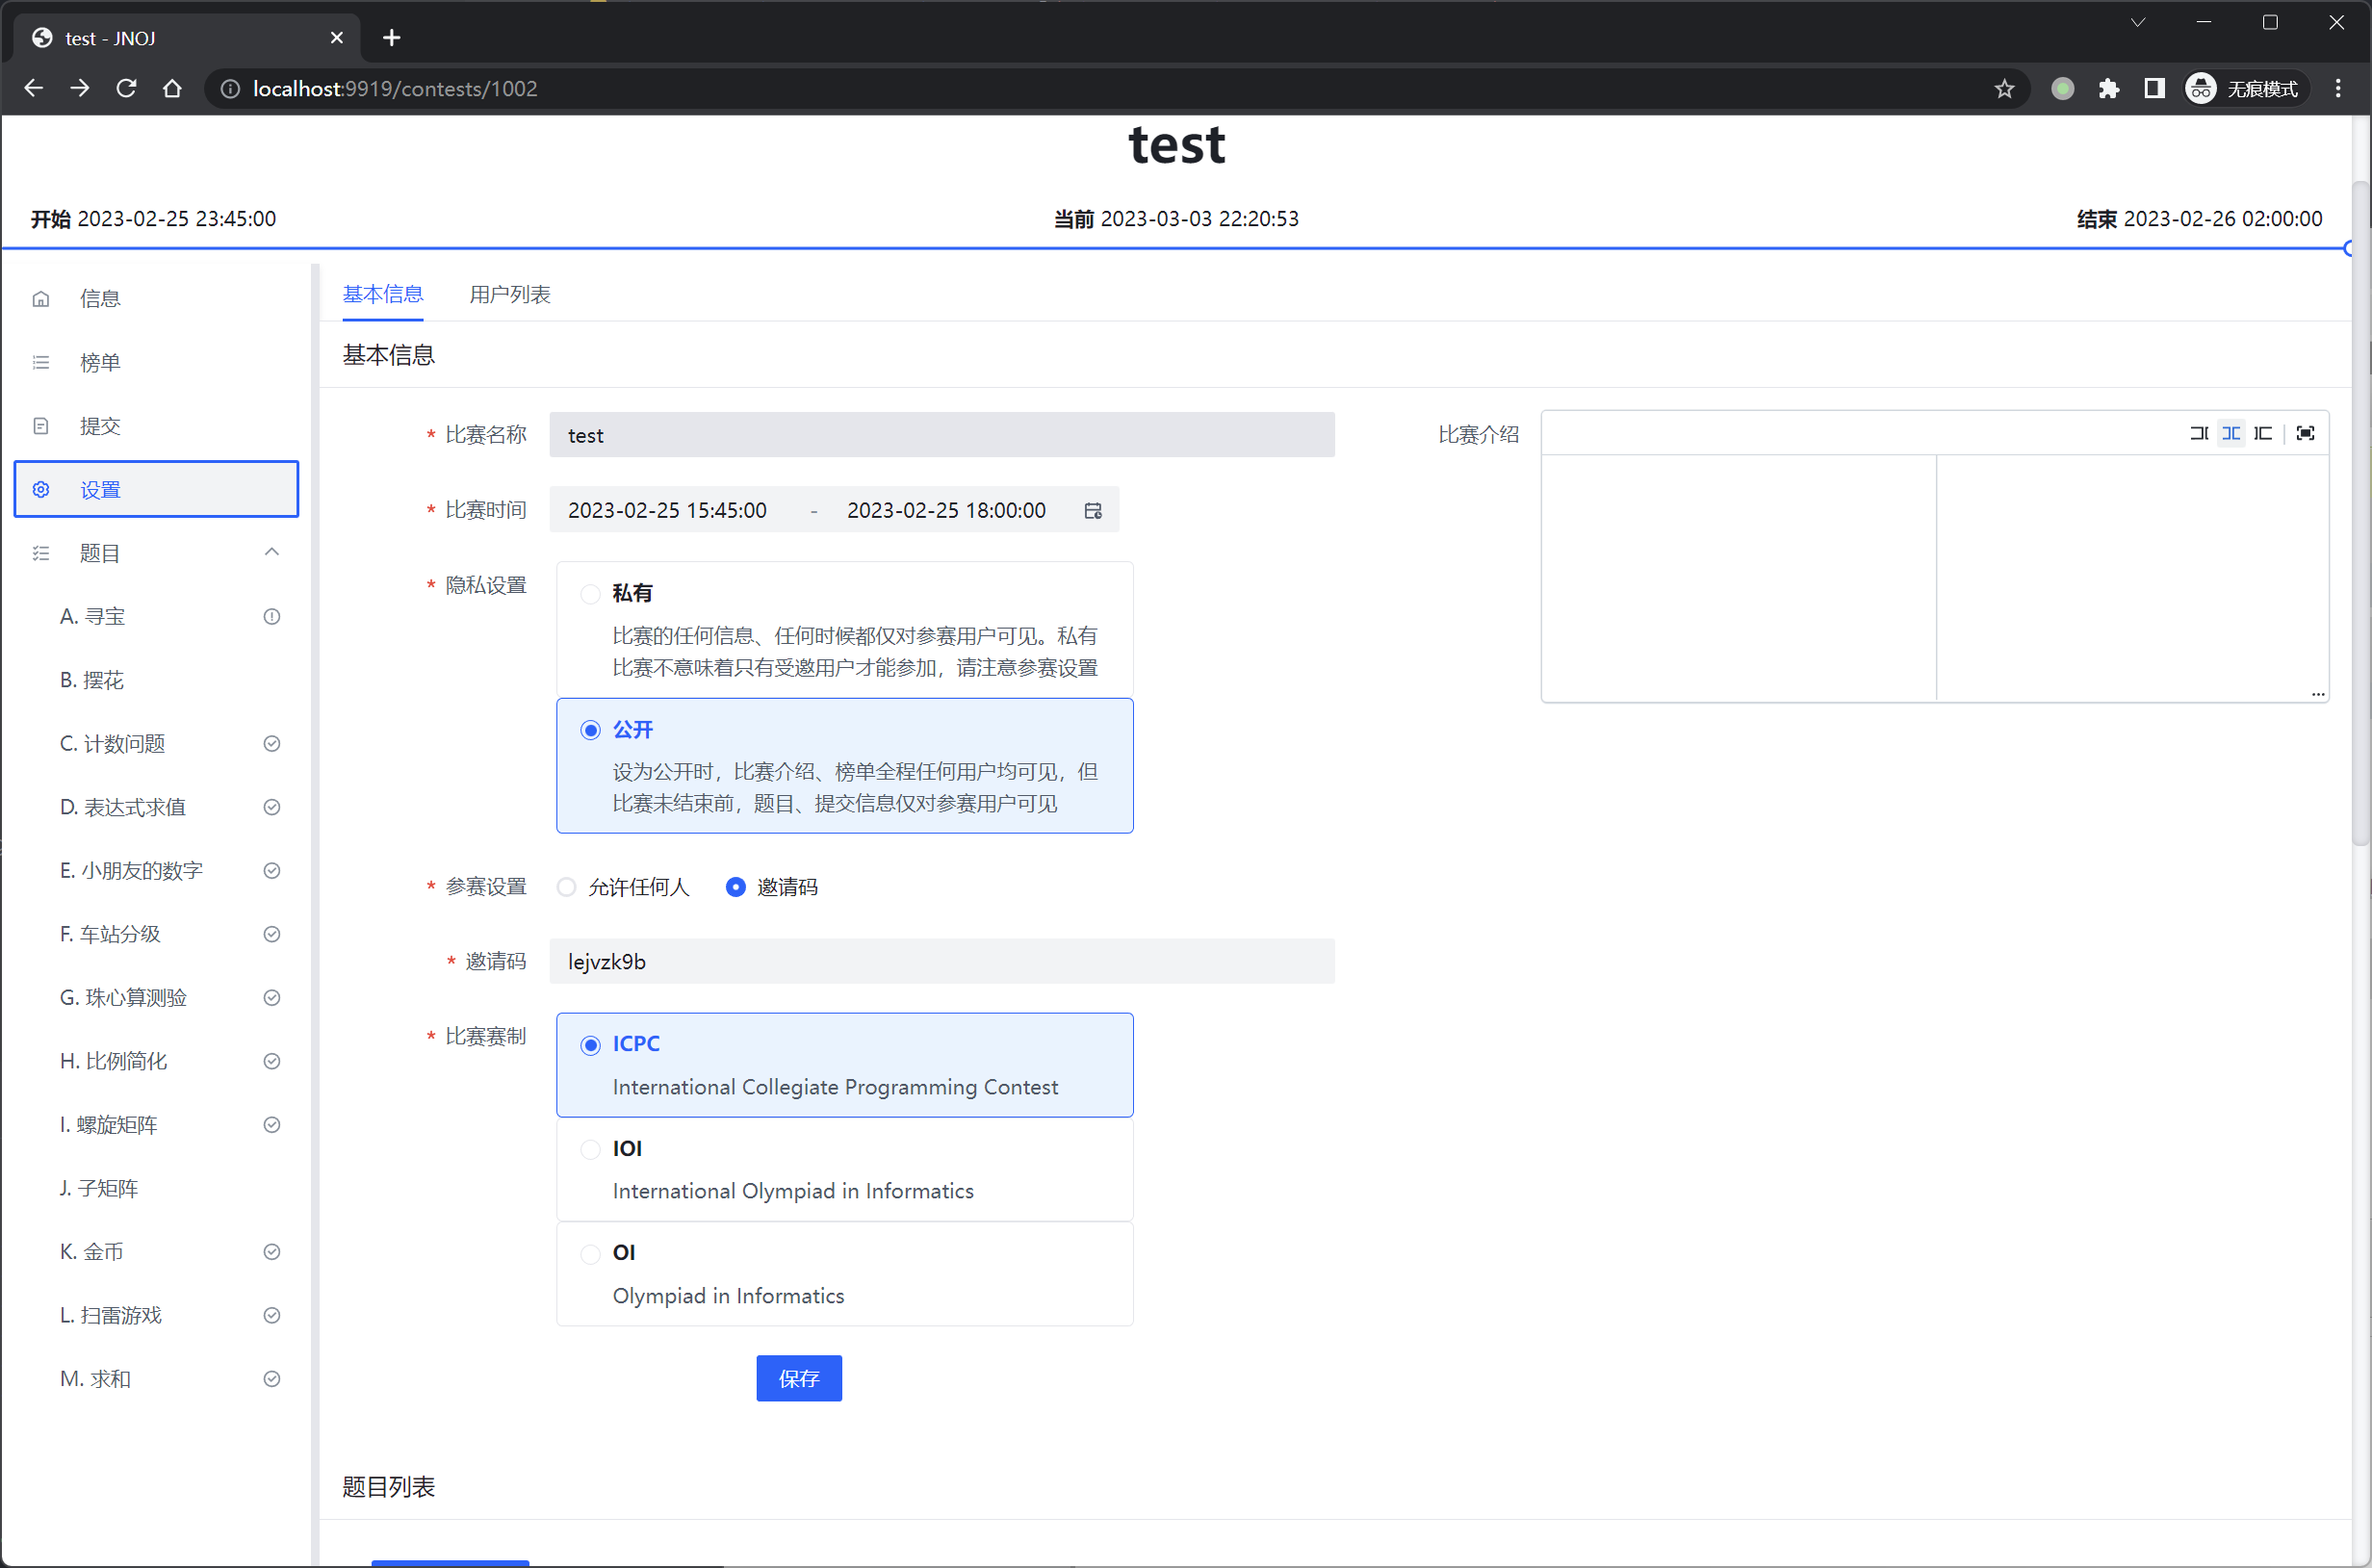The height and width of the screenshot is (1568, 2372).
Task: Toggle split view layout in 比赛介绍 editor
Action: pyautogui.click(x=2231, y=433)
